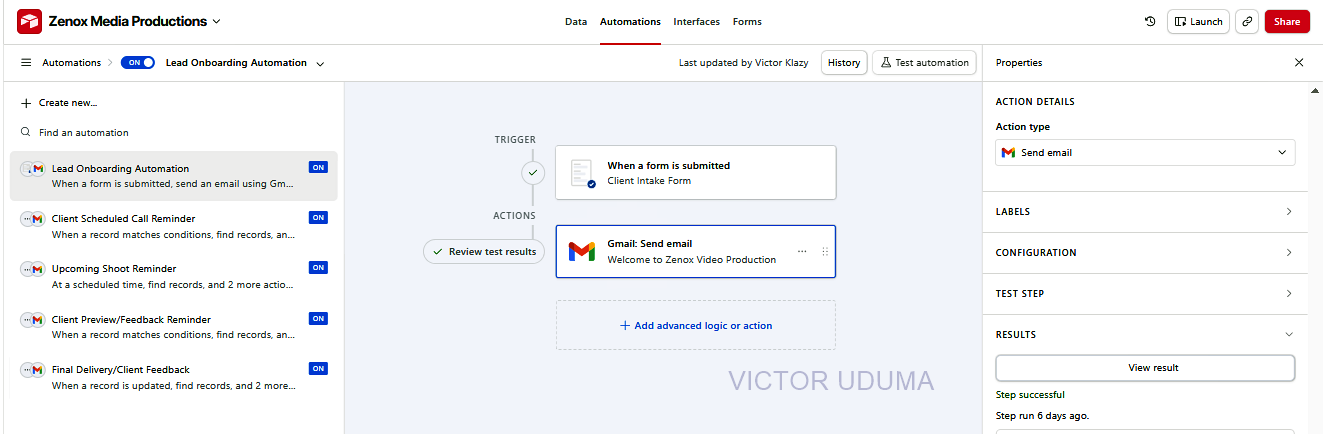
Task: Click the View result button
Action: [x=1145, y=368]
